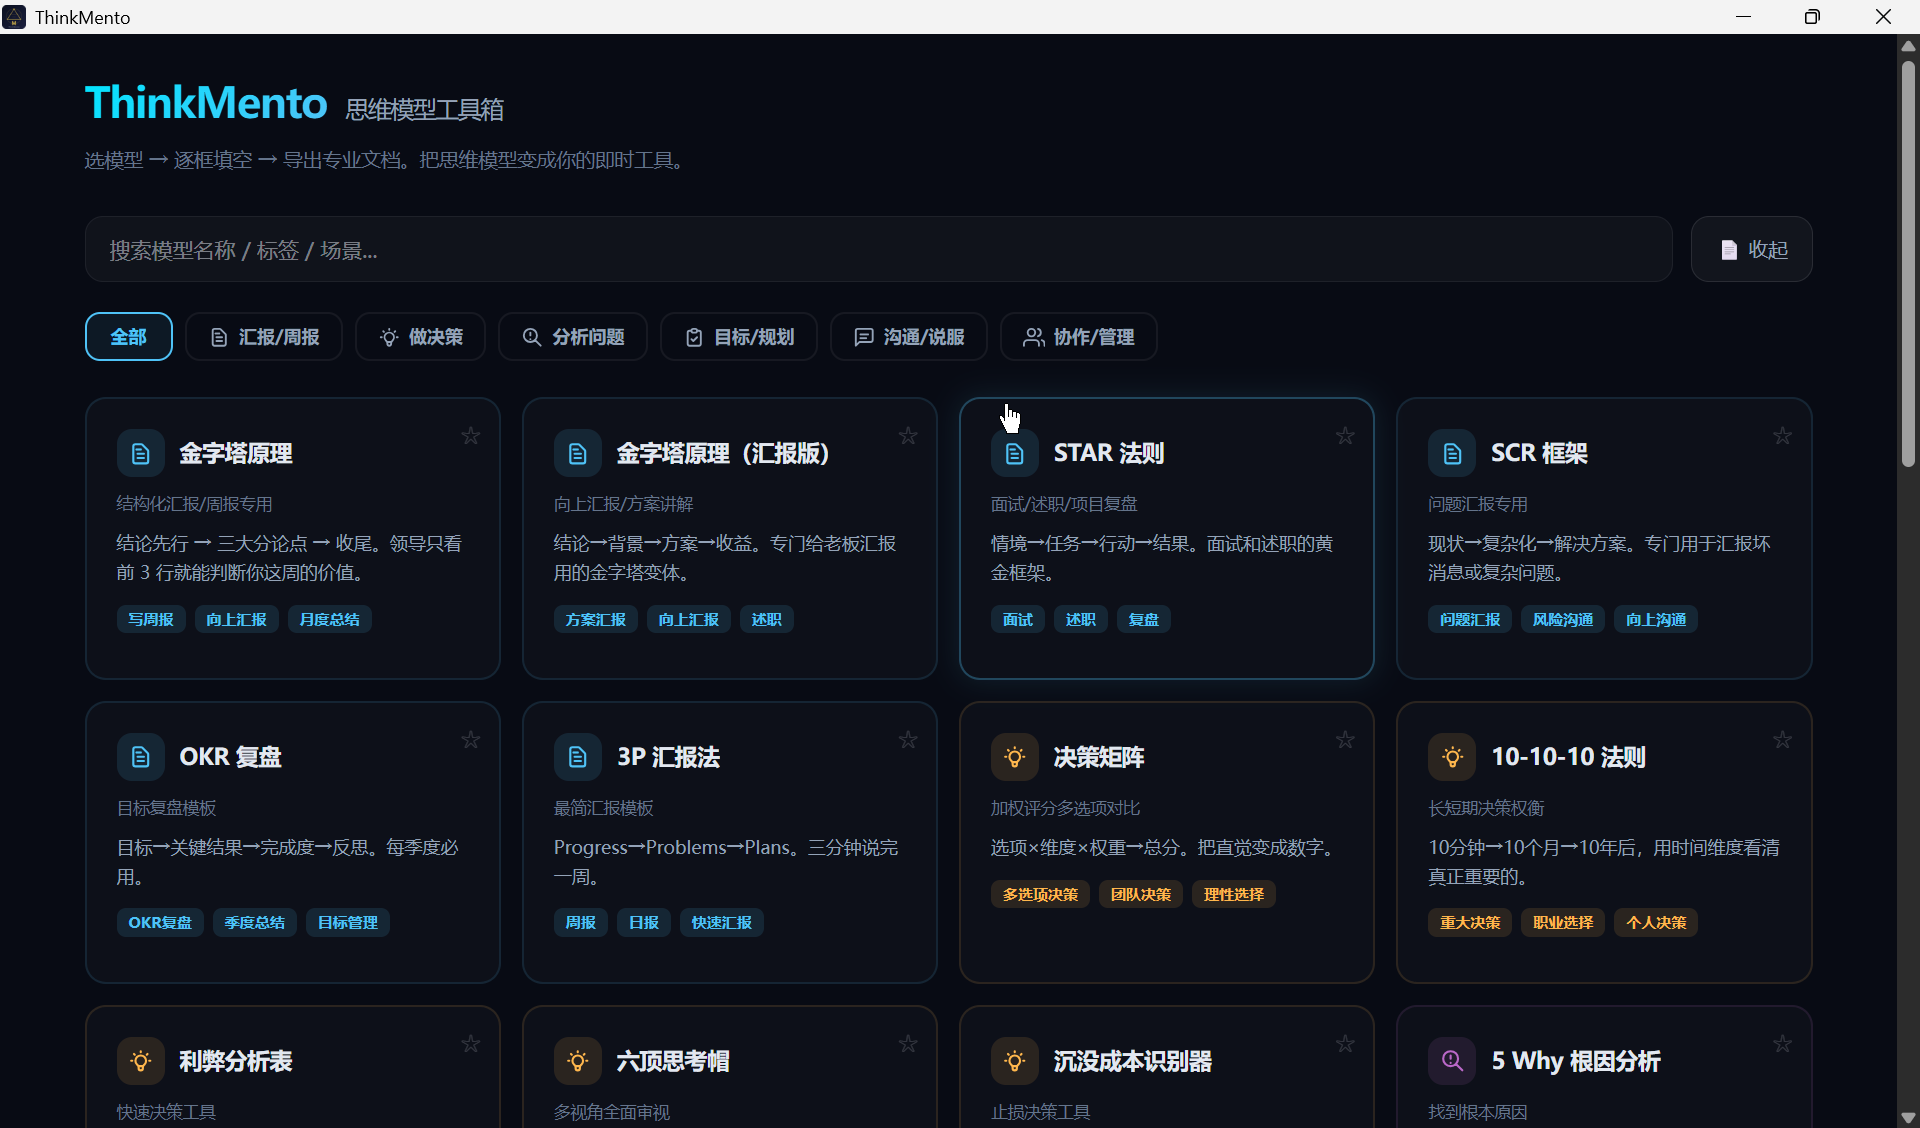Viewport: 1920px width, 1128px height.
Task: Click the scrollbar down arrow
Action: point(1908,1118)
